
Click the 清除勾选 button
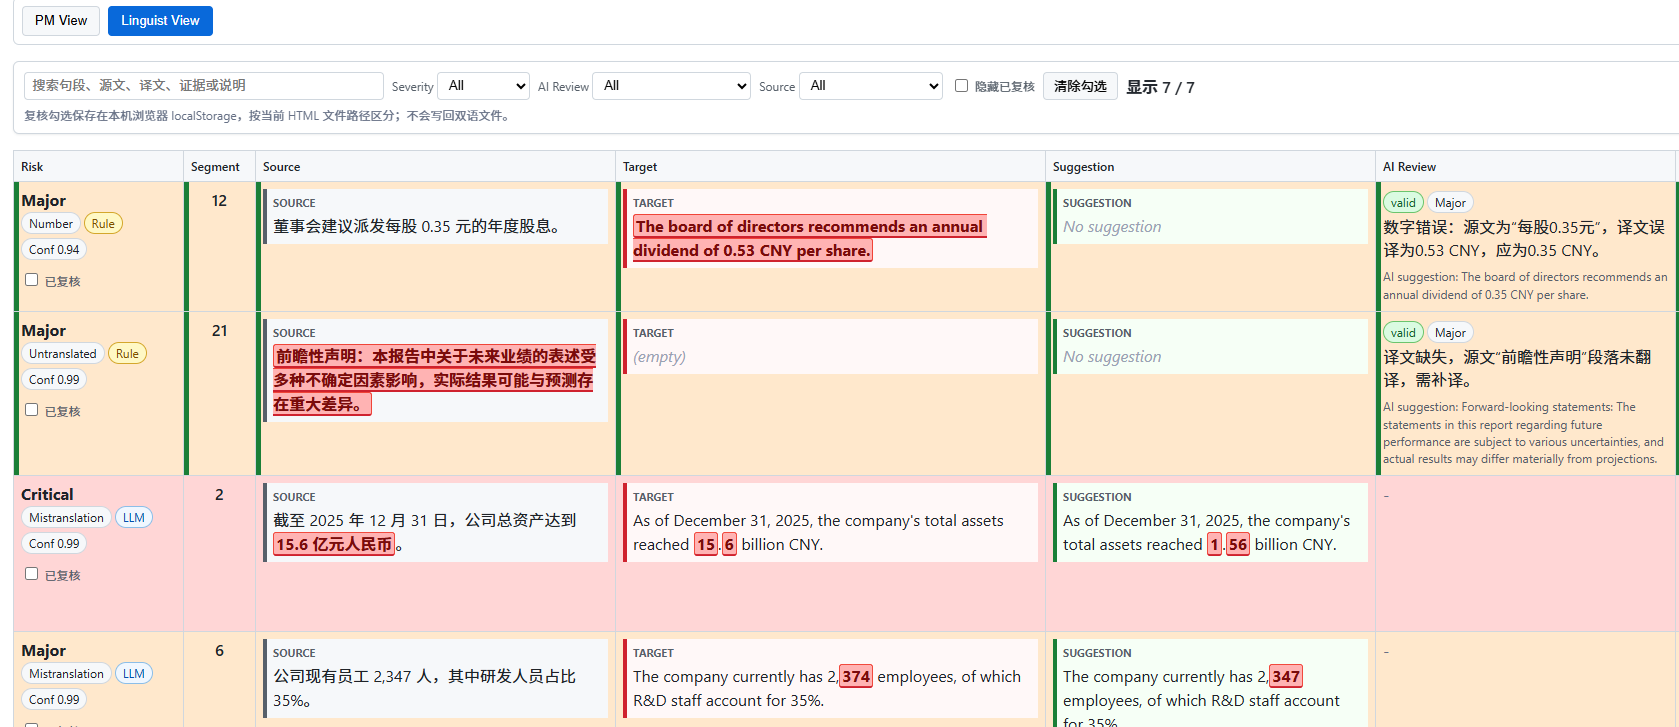(1080, 86)
